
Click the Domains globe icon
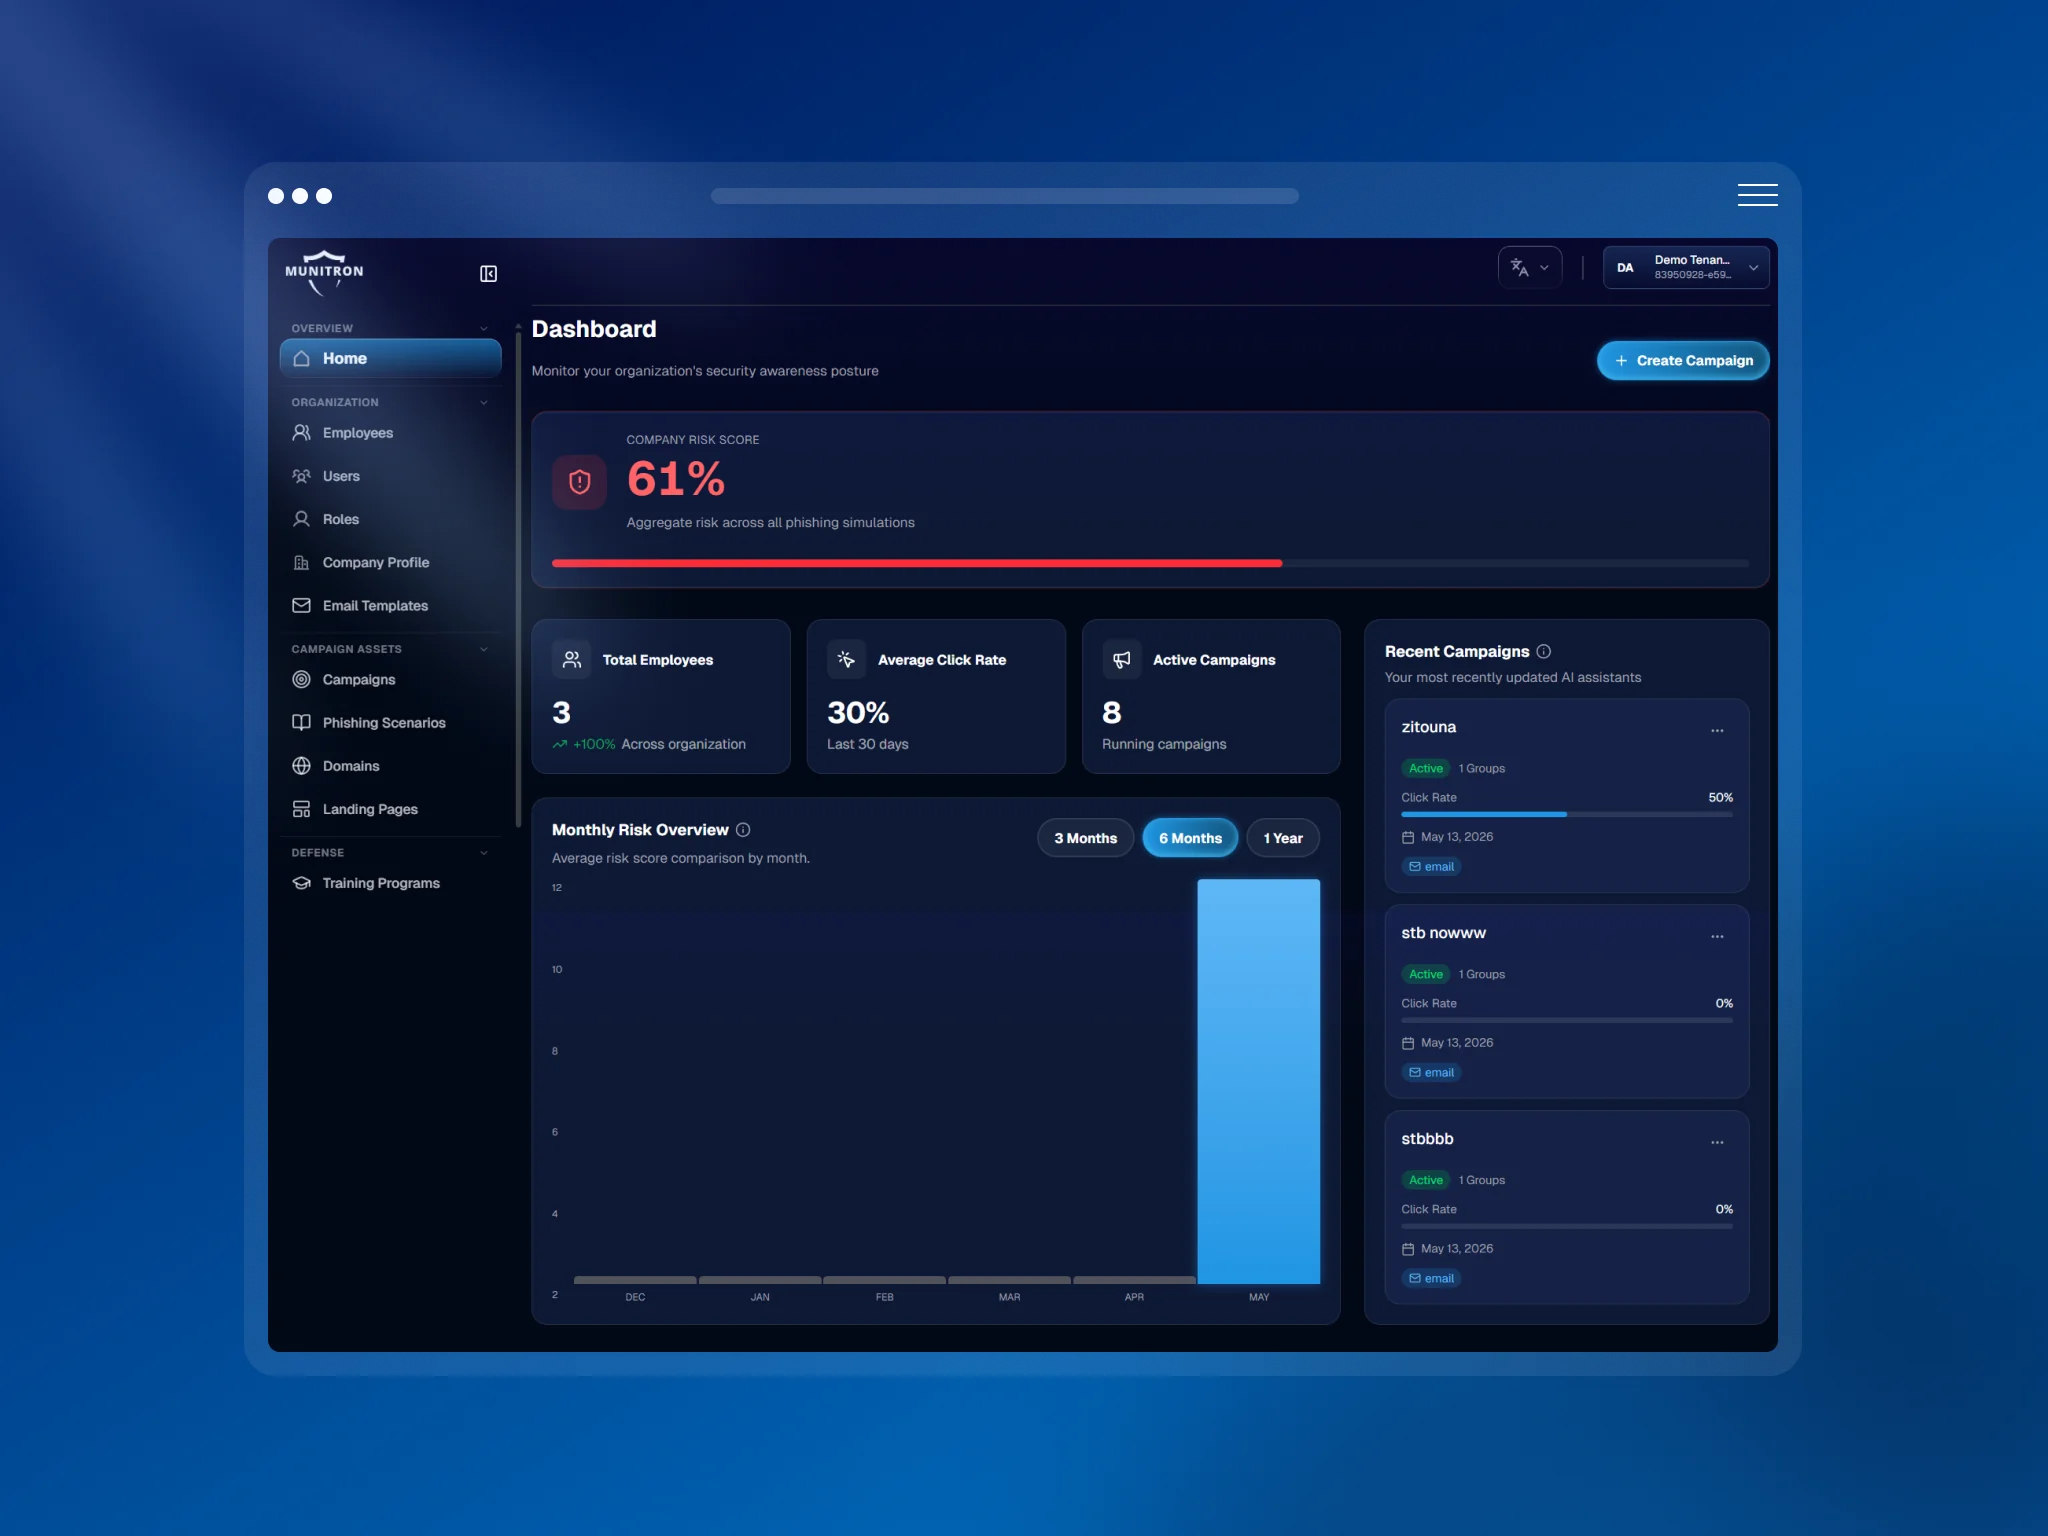click(x=301, y=766)
